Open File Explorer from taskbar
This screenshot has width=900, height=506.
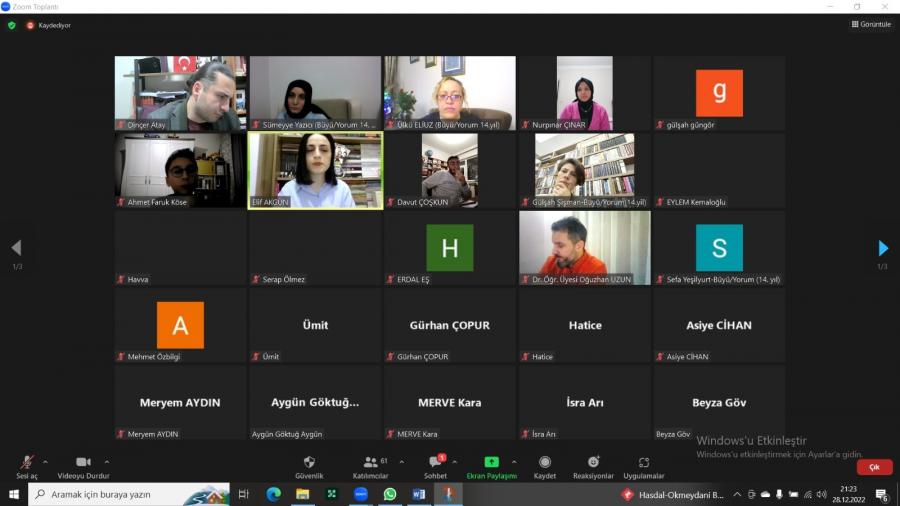point(302,494)
